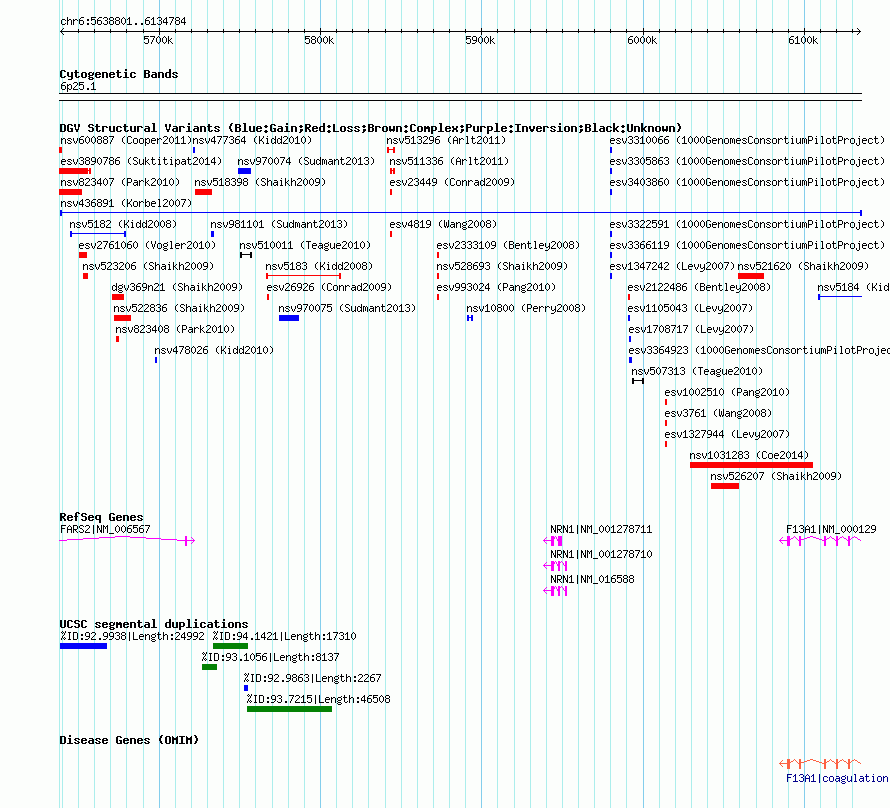This screenshot has width=890, height=808.
Task: Select the F13A1|NM_000129 RefSeq gene label
Action: 831,529
